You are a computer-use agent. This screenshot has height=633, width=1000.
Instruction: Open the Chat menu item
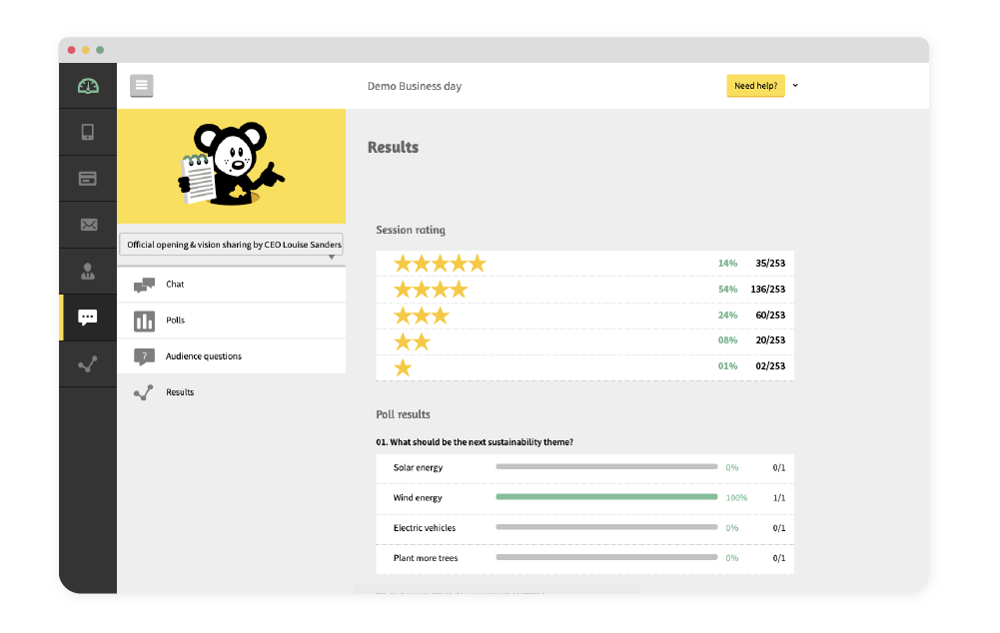[232, 284]
